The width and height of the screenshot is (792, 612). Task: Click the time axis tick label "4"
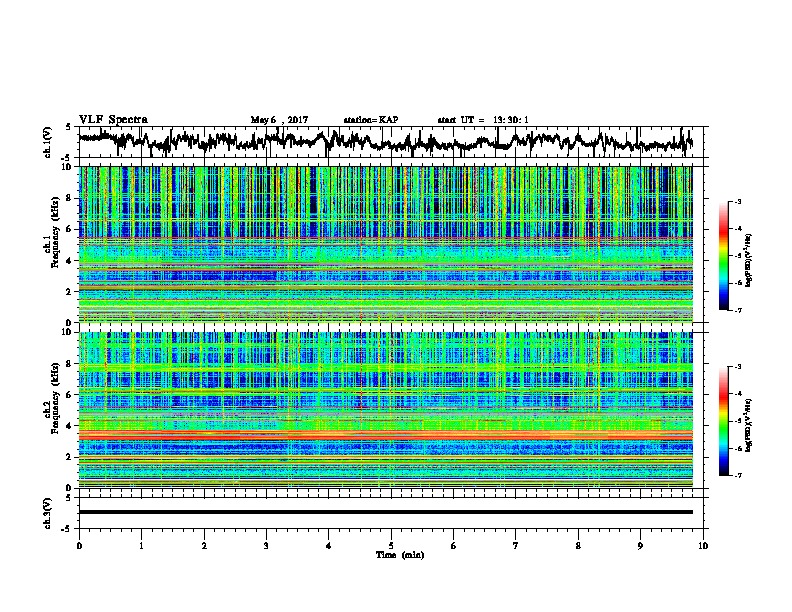coord(329,546)
